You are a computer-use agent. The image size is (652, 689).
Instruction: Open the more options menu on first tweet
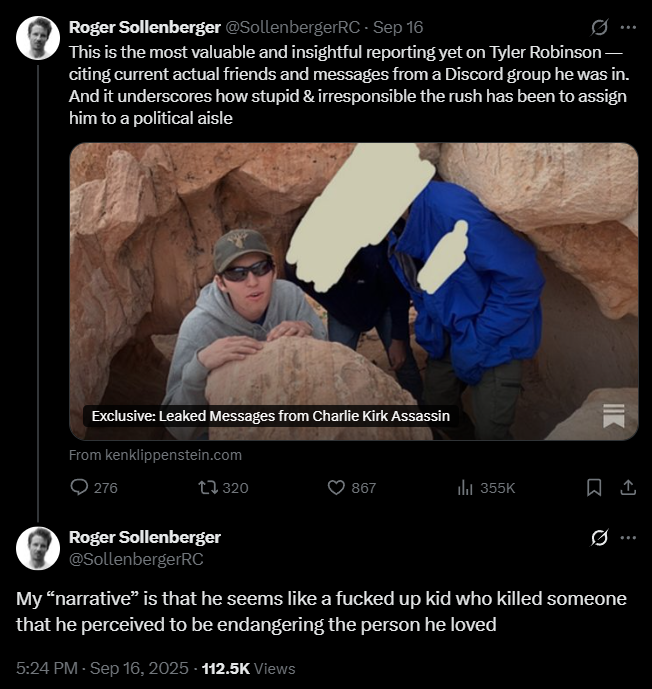point(628,27)
